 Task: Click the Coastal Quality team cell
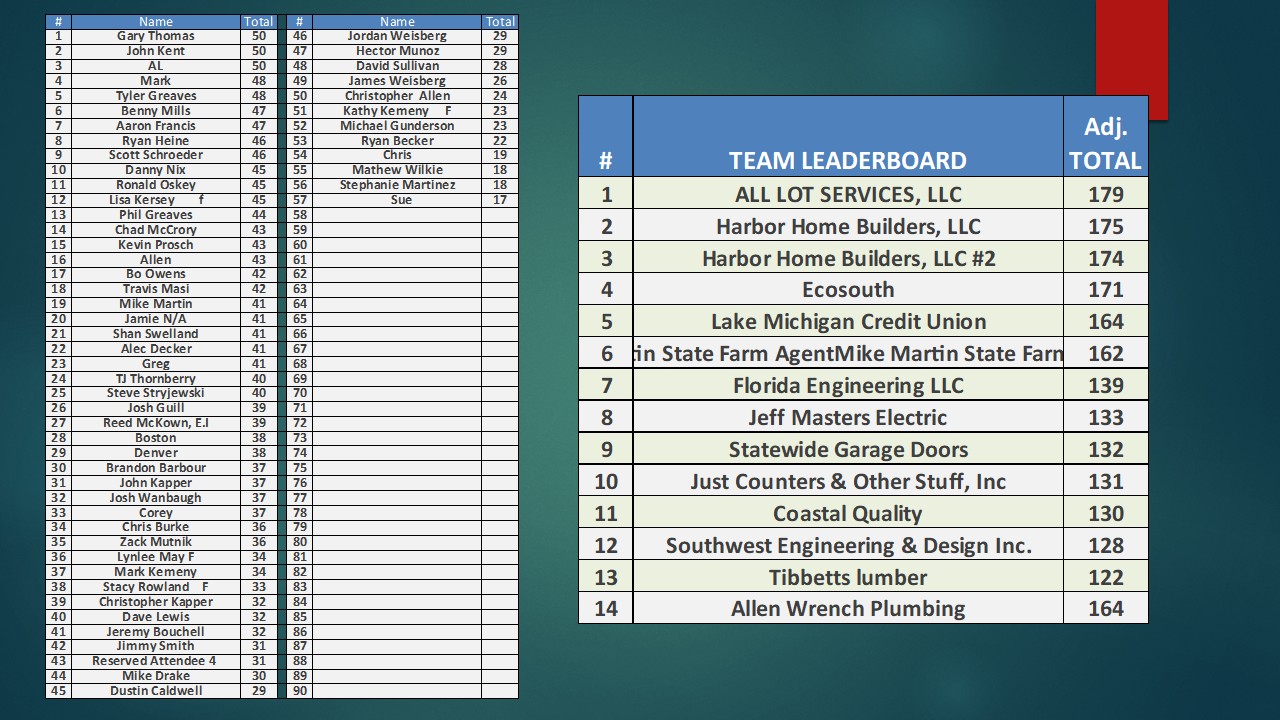847,514
